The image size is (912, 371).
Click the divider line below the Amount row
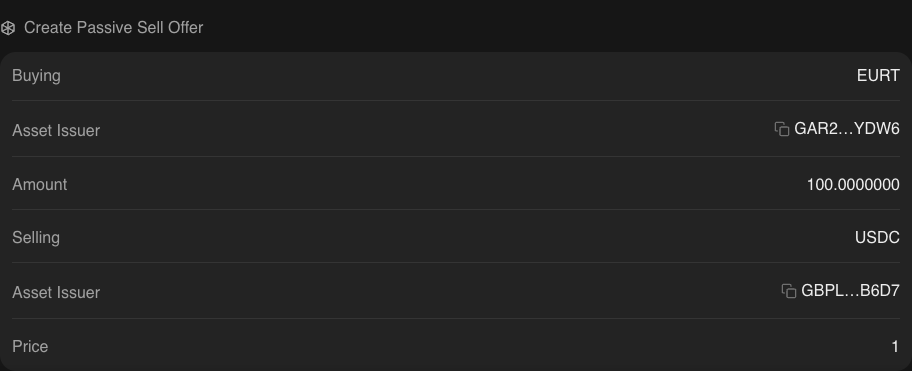click(x=456, y=209)
